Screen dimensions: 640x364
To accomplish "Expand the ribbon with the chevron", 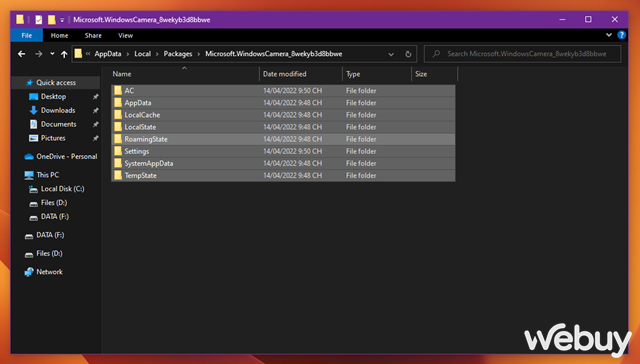I will tap(609, 35).
